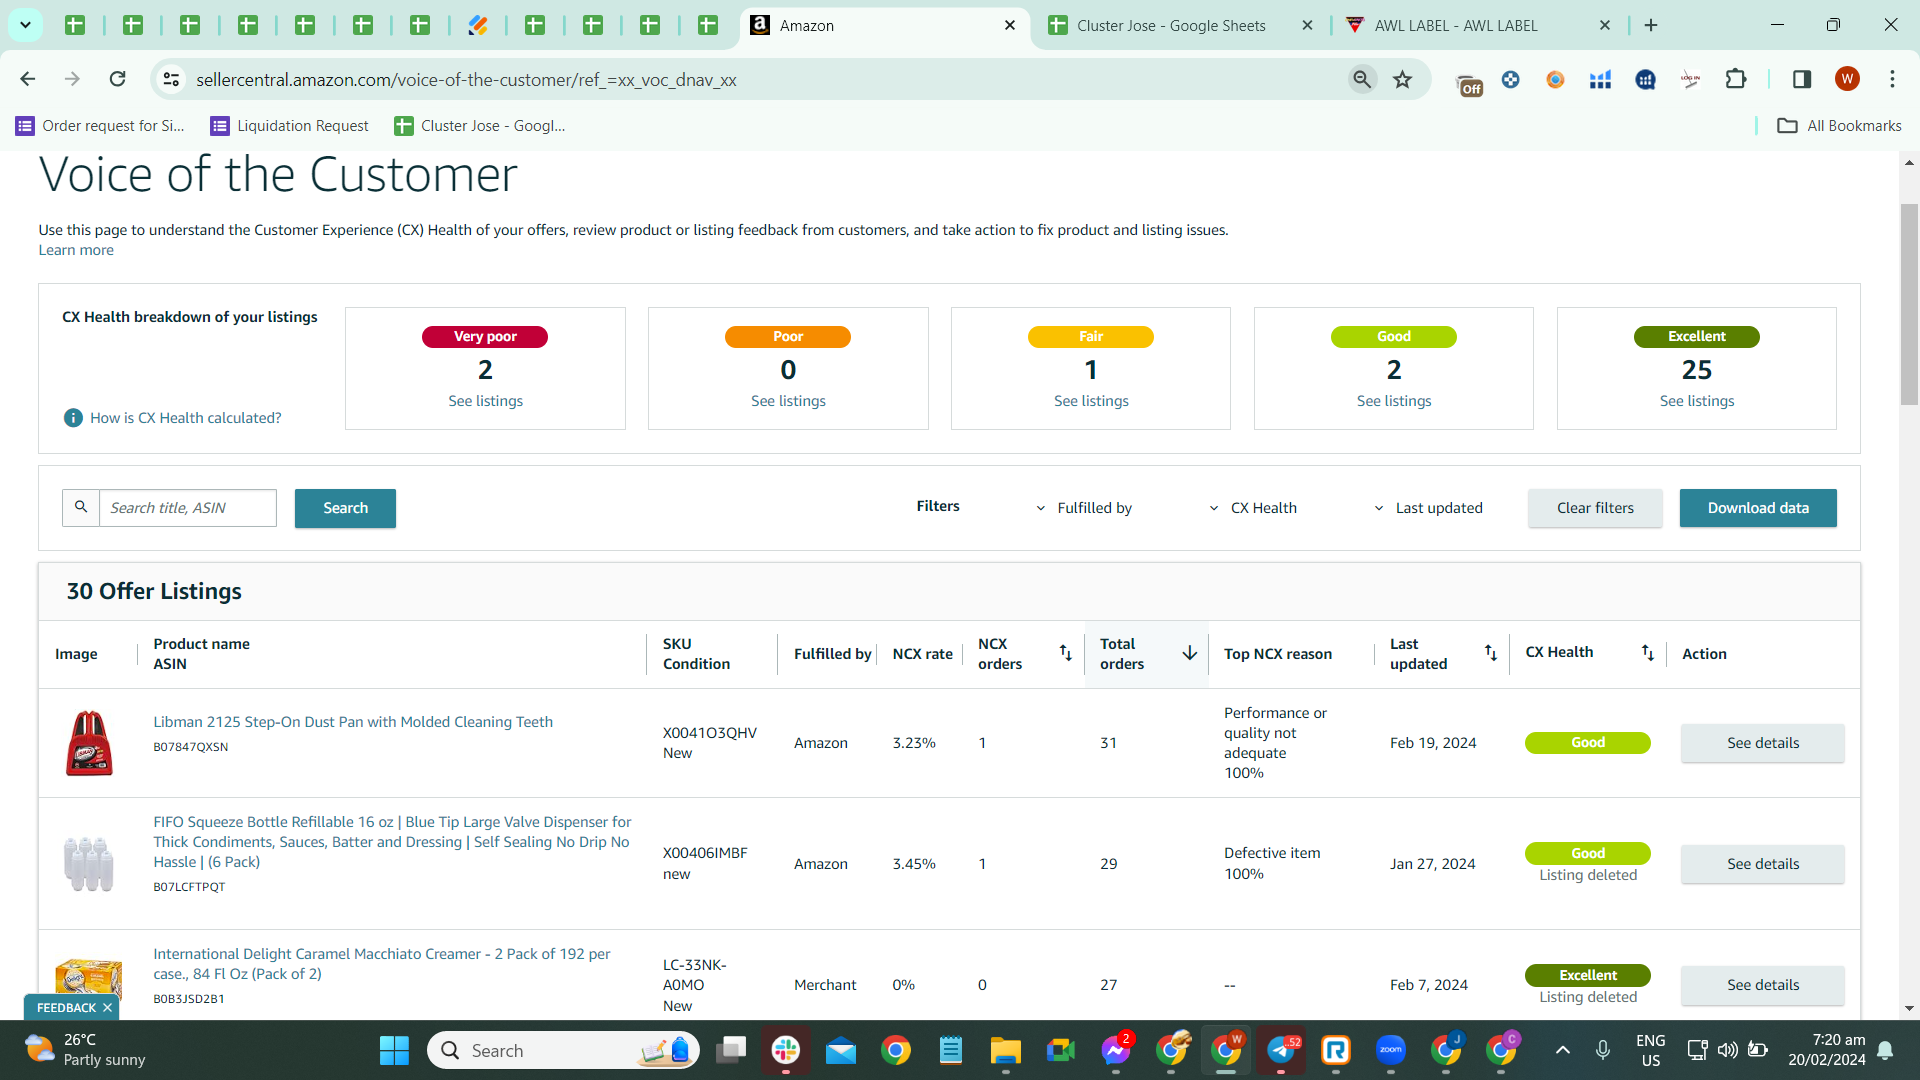
Task: See listings under Poor
Action: [x=788, y=401]
